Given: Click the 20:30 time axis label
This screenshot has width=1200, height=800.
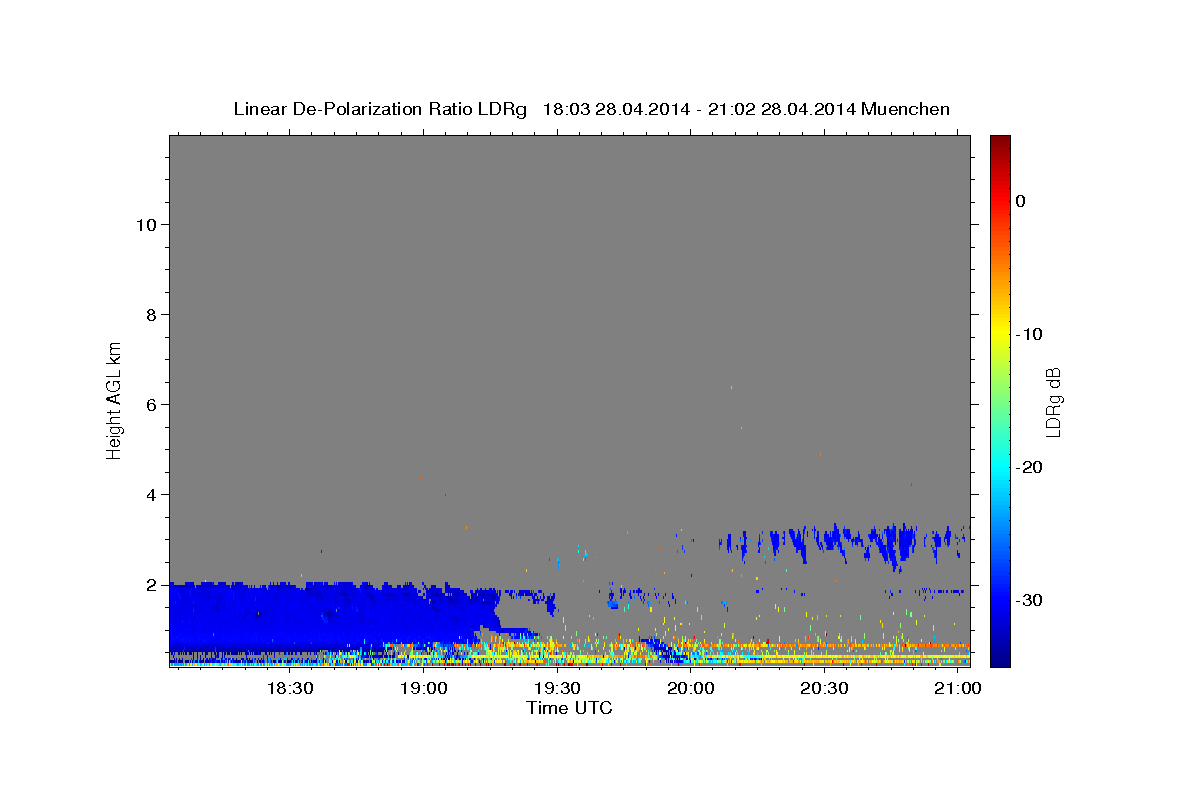Looking at the screenshot, I should [x=825, y=689].
